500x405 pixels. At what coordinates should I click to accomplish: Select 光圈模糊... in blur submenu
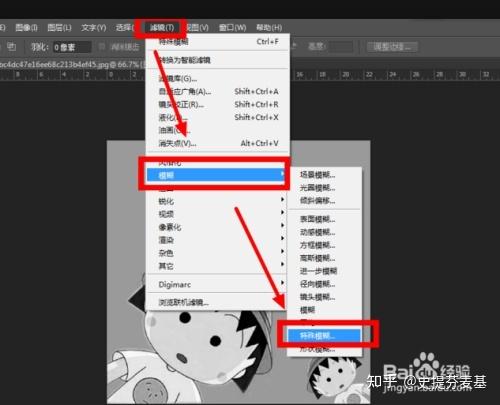click(x=324, y=188)
